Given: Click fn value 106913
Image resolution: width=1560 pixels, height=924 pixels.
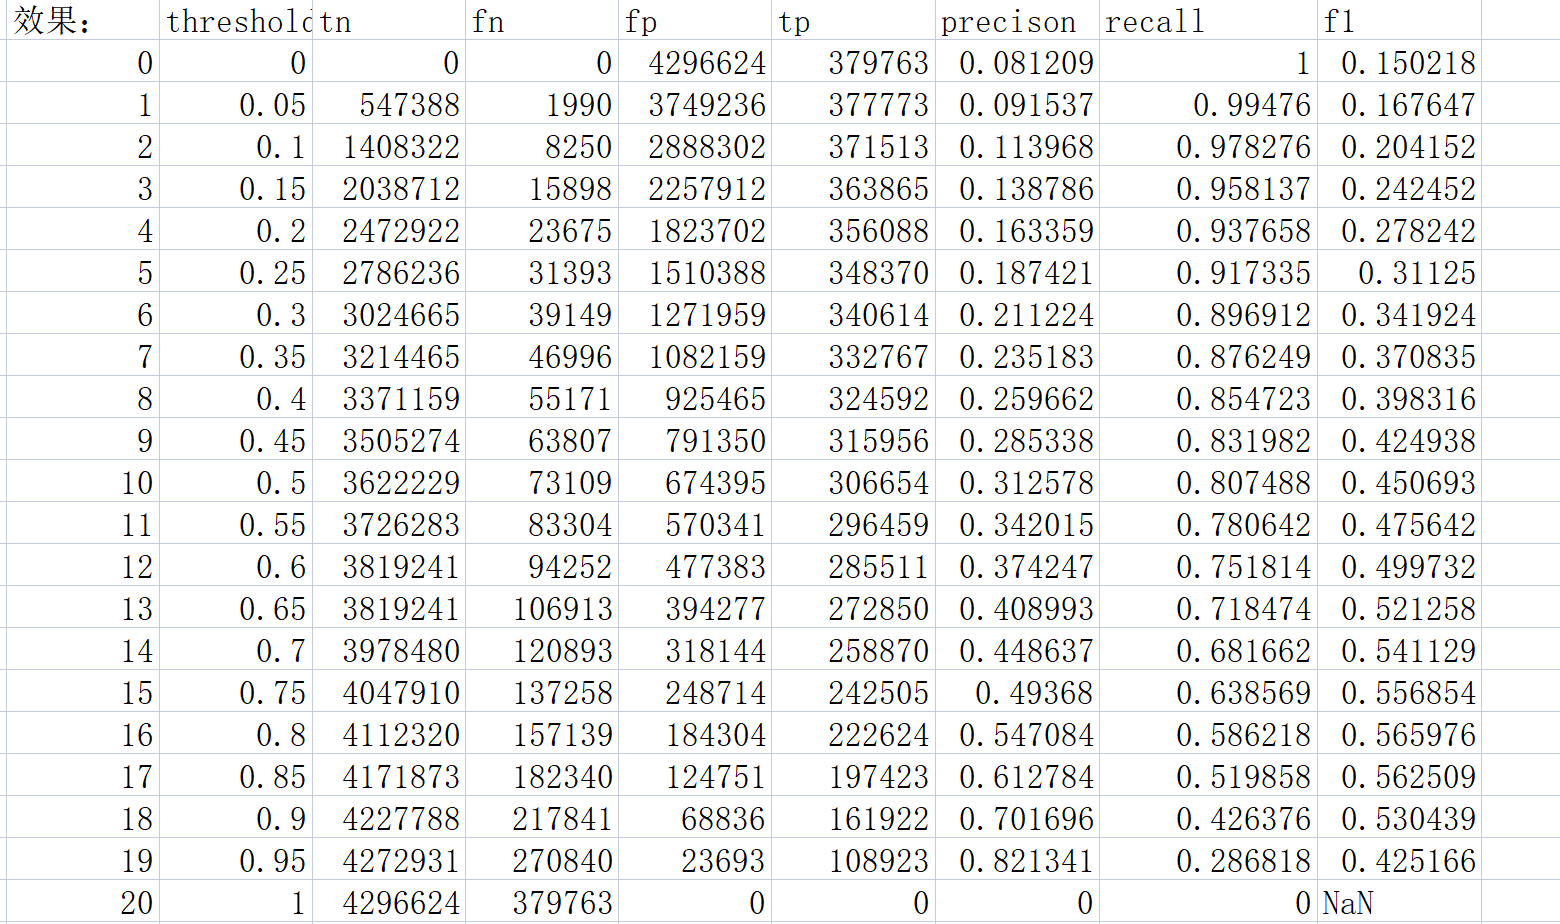Looking at the screenshot, I should pyautogui.click(x=542, y=608).
